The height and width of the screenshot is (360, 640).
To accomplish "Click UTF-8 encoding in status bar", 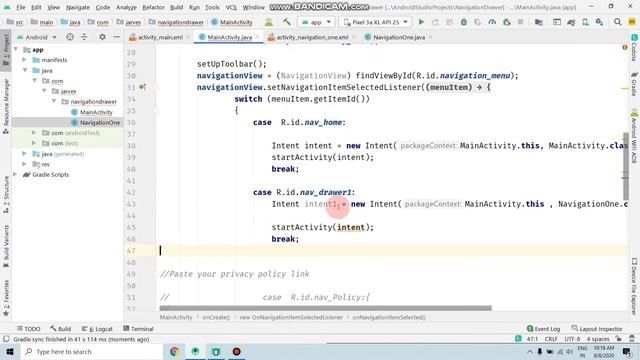I will (572, 339).
